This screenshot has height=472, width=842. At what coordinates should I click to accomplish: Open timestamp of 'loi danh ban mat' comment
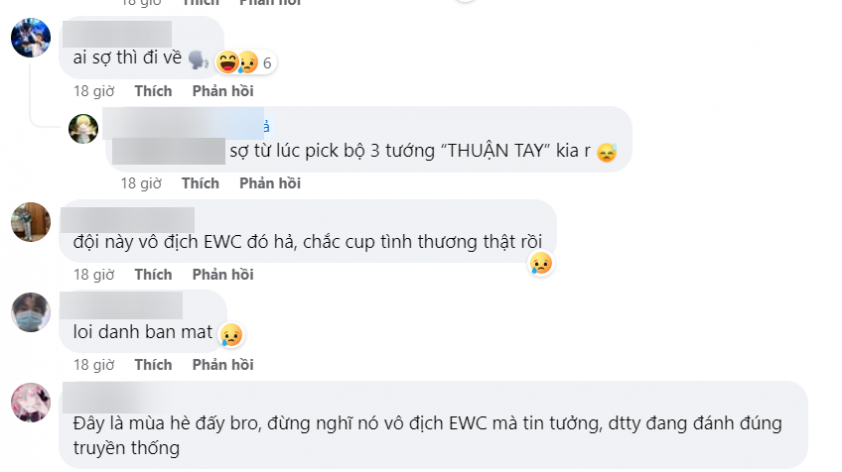(94, 365)
